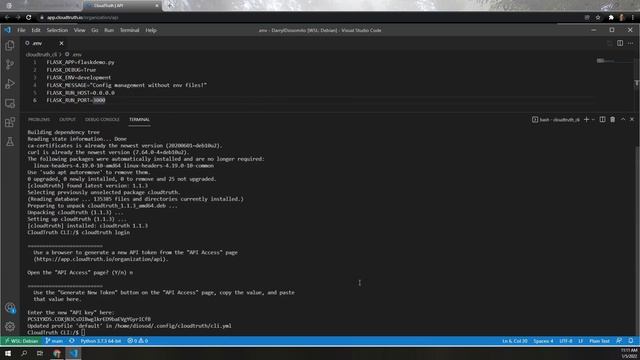Viewport: 640px width, 360px height.
Task: Open the Manage gear icon
Action: pos(10,326)
